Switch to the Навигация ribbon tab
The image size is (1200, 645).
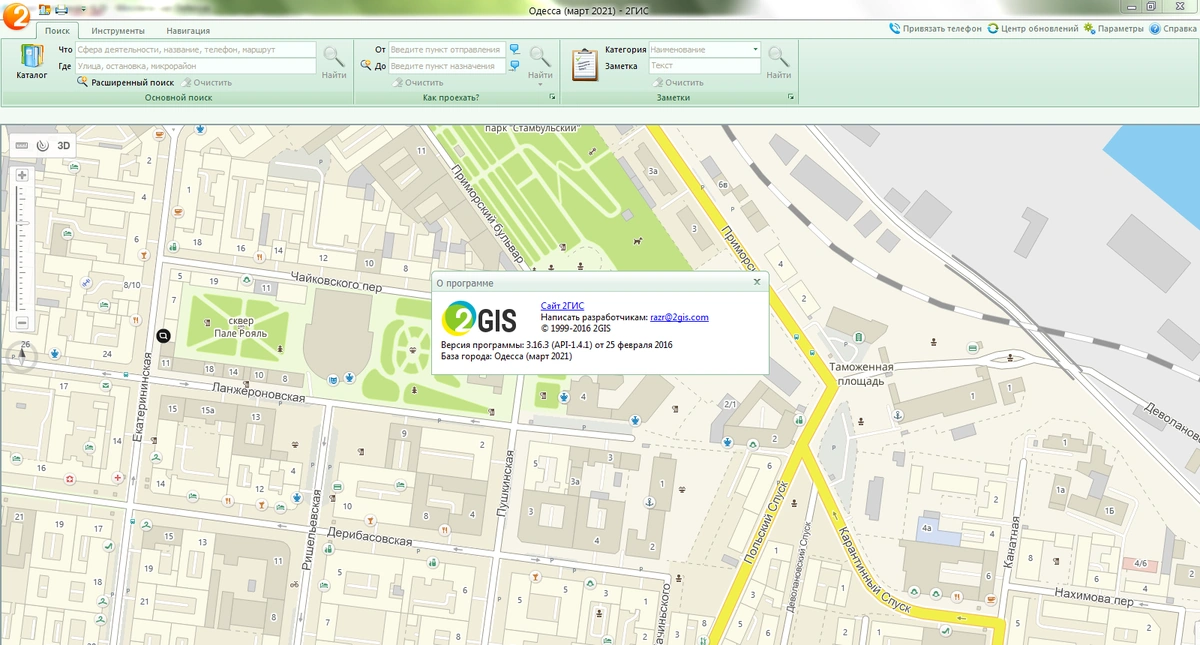click(188, 31)
